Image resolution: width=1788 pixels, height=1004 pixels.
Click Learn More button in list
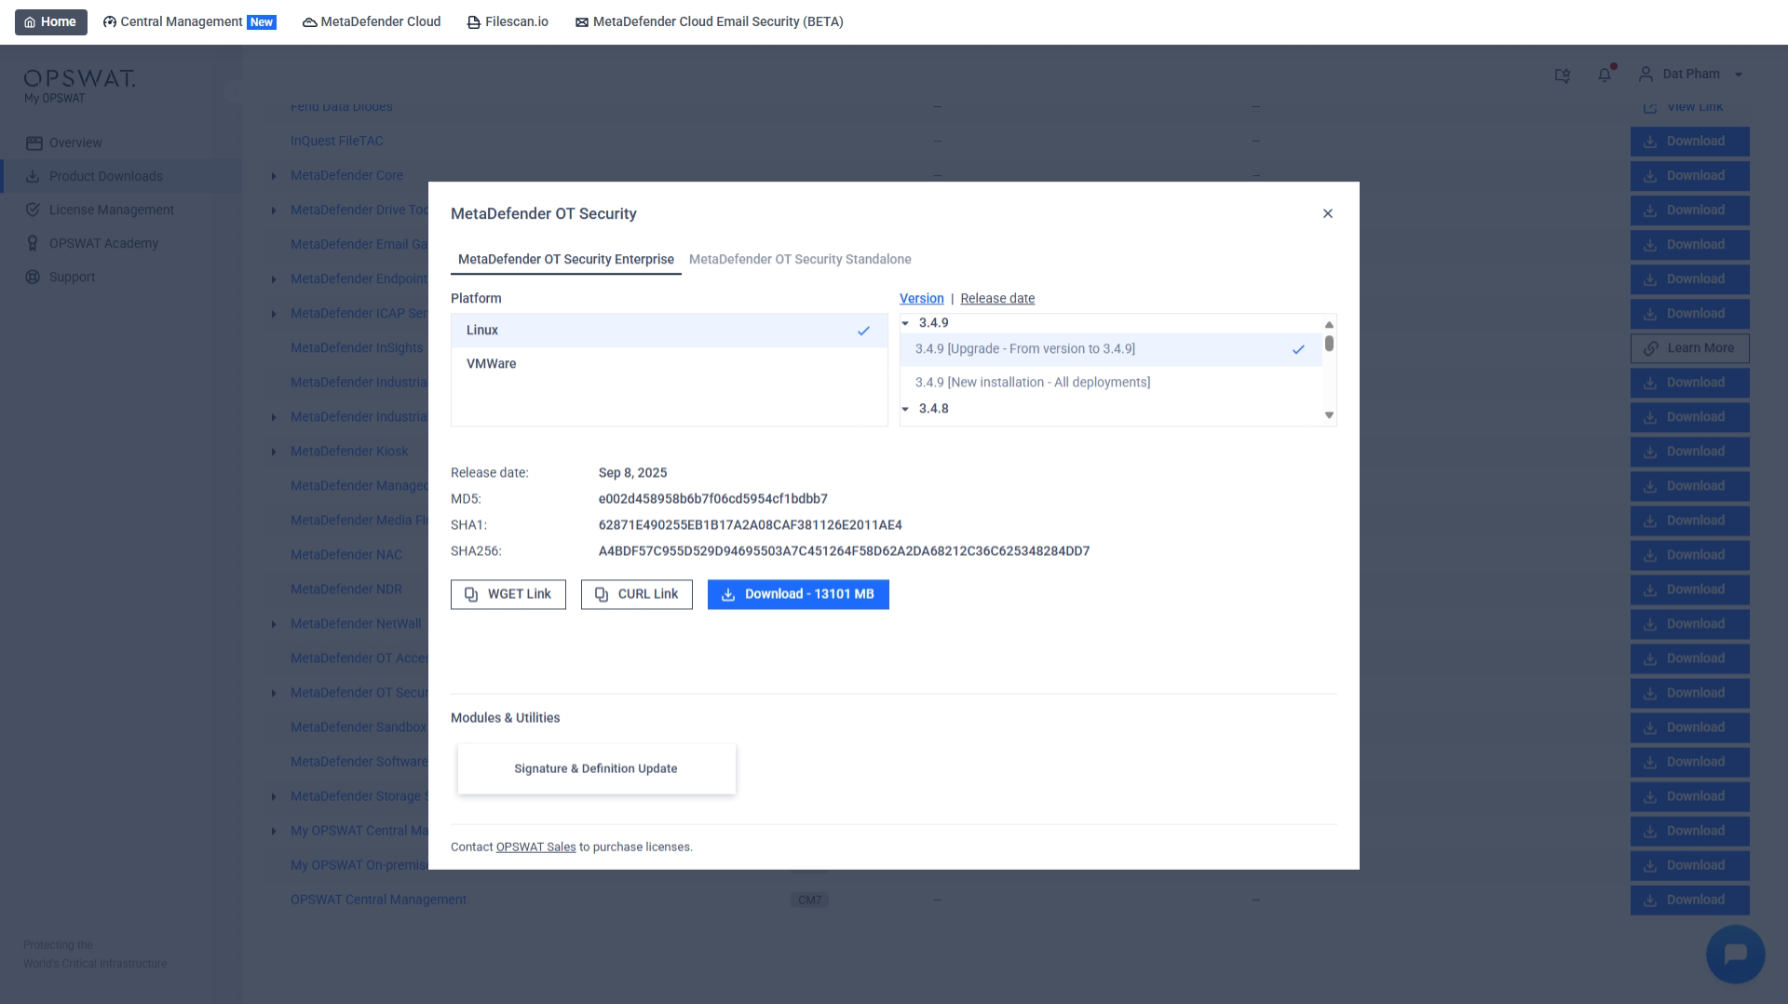[x=1689, y=348]
